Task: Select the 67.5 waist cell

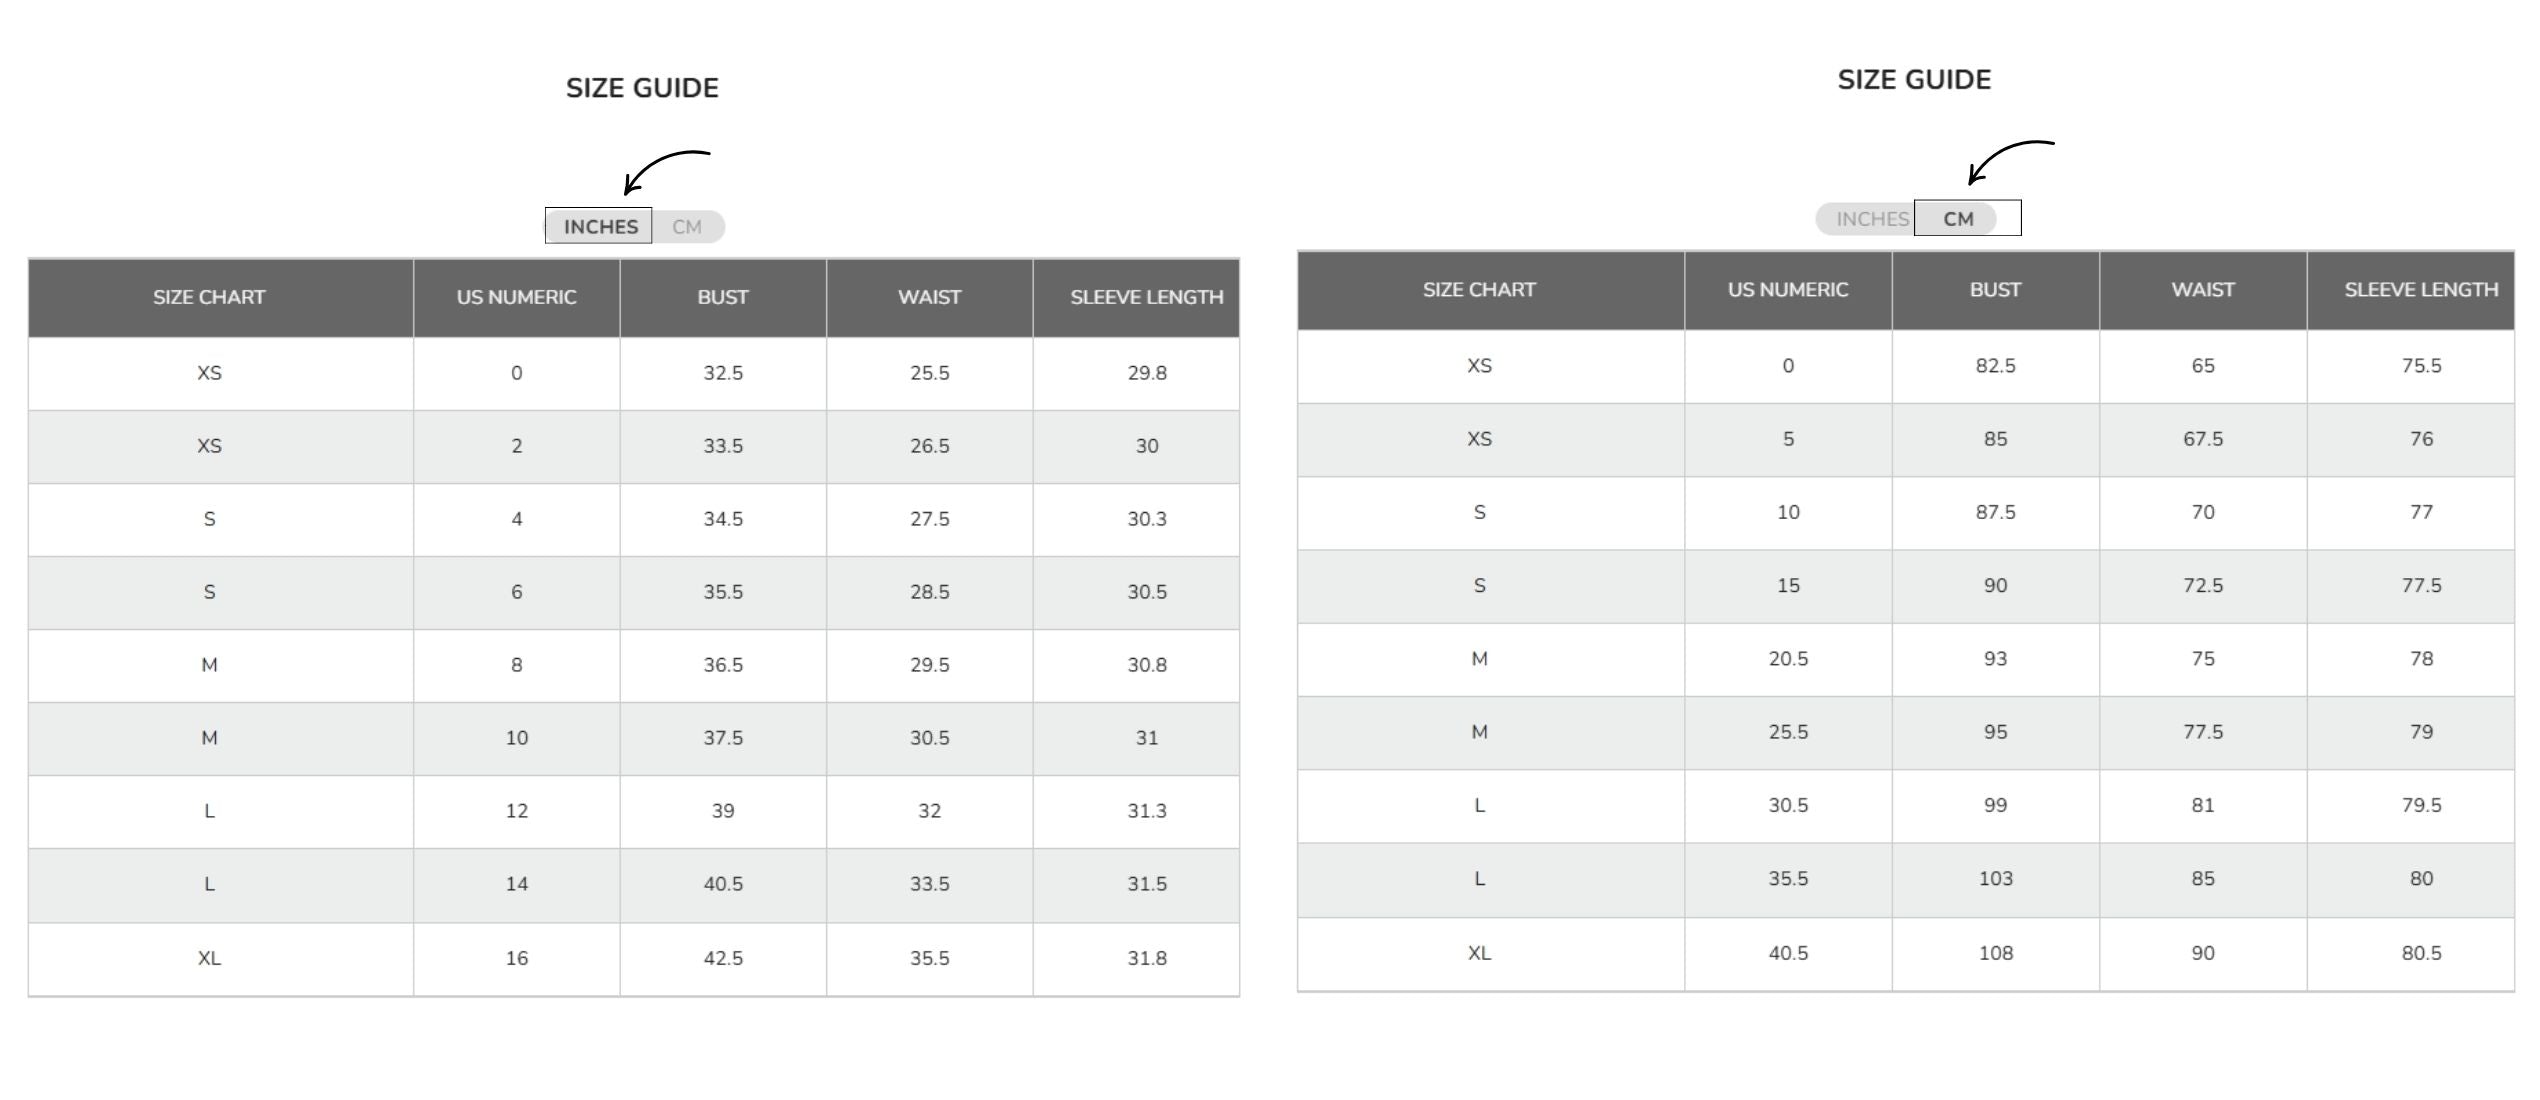Action: pyautogui.click(x=2202, y=439)
